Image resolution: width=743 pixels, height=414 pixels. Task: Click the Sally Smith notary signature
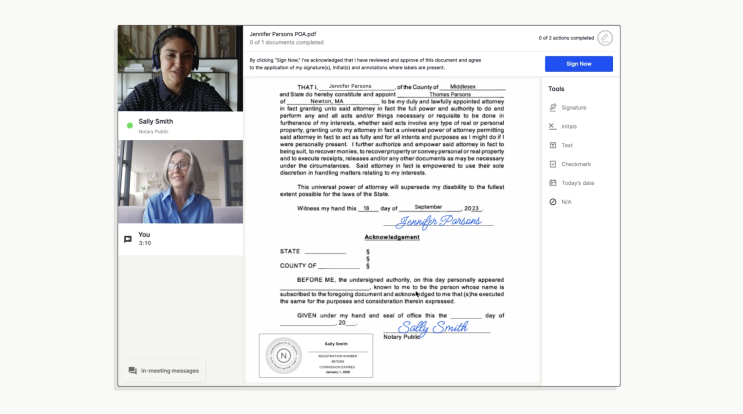click(x=433, y=327)
